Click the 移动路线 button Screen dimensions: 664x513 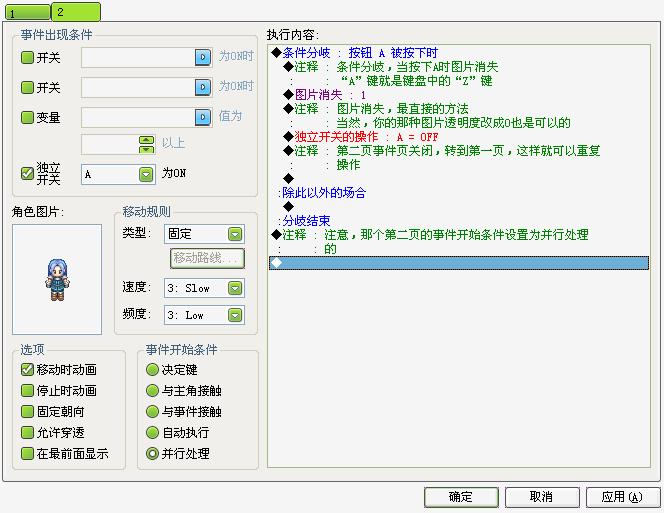coord(207,258)
